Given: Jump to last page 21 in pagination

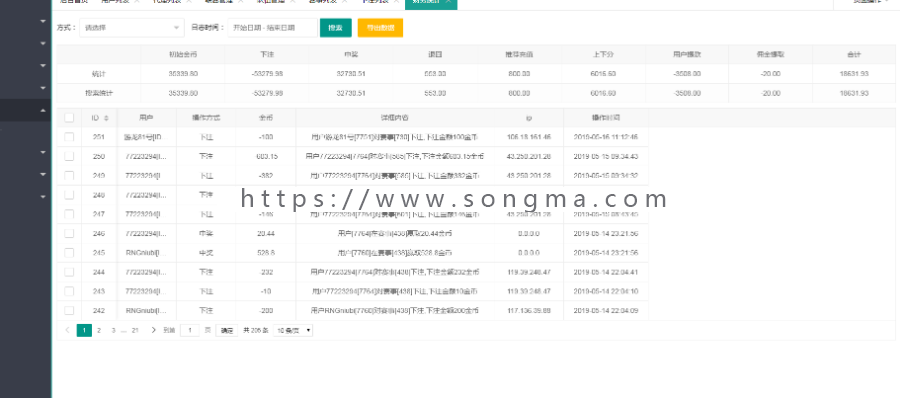Looking at the screenshot, I should pos(135,330).
